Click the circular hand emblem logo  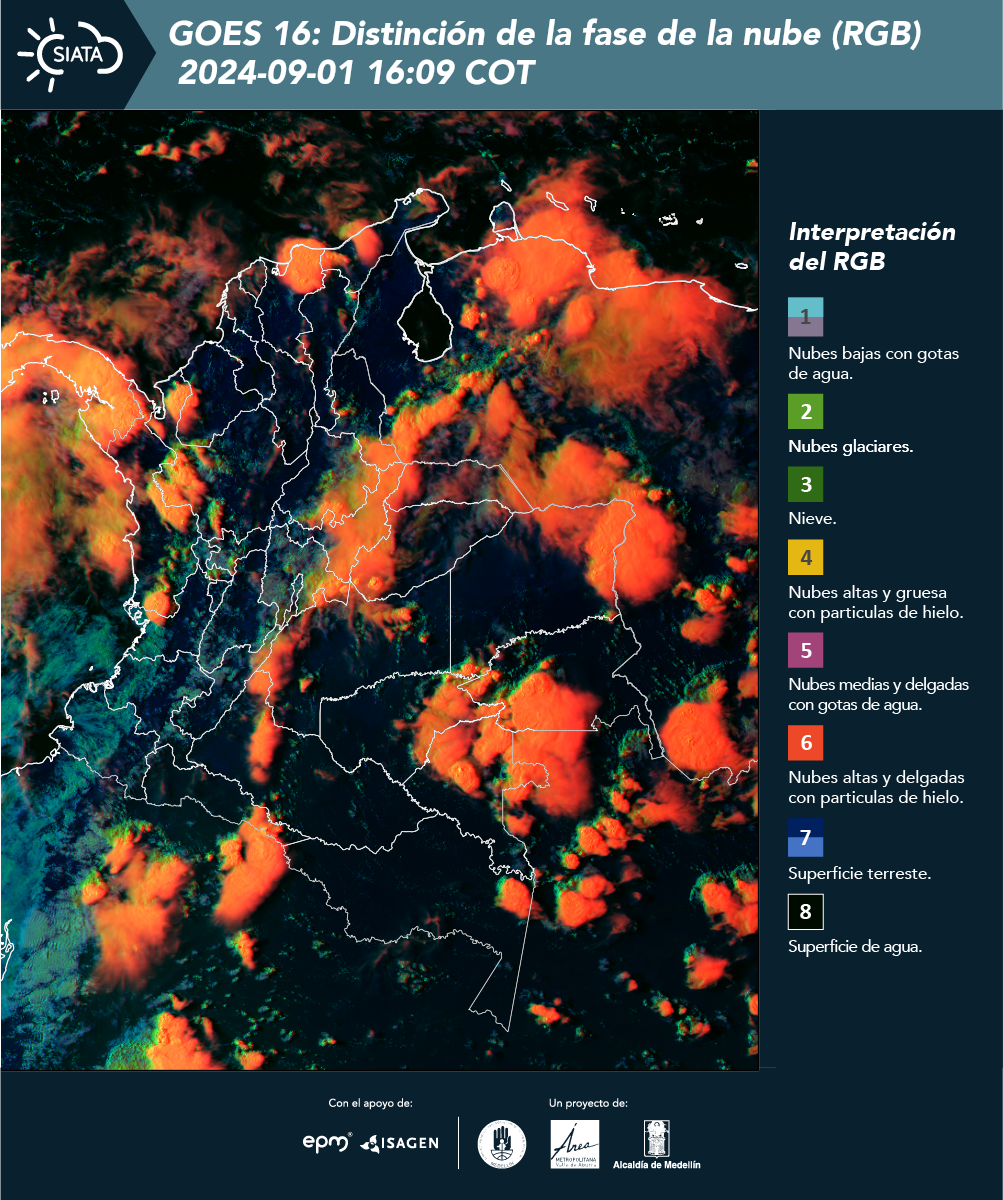(x=502, y=1143)
